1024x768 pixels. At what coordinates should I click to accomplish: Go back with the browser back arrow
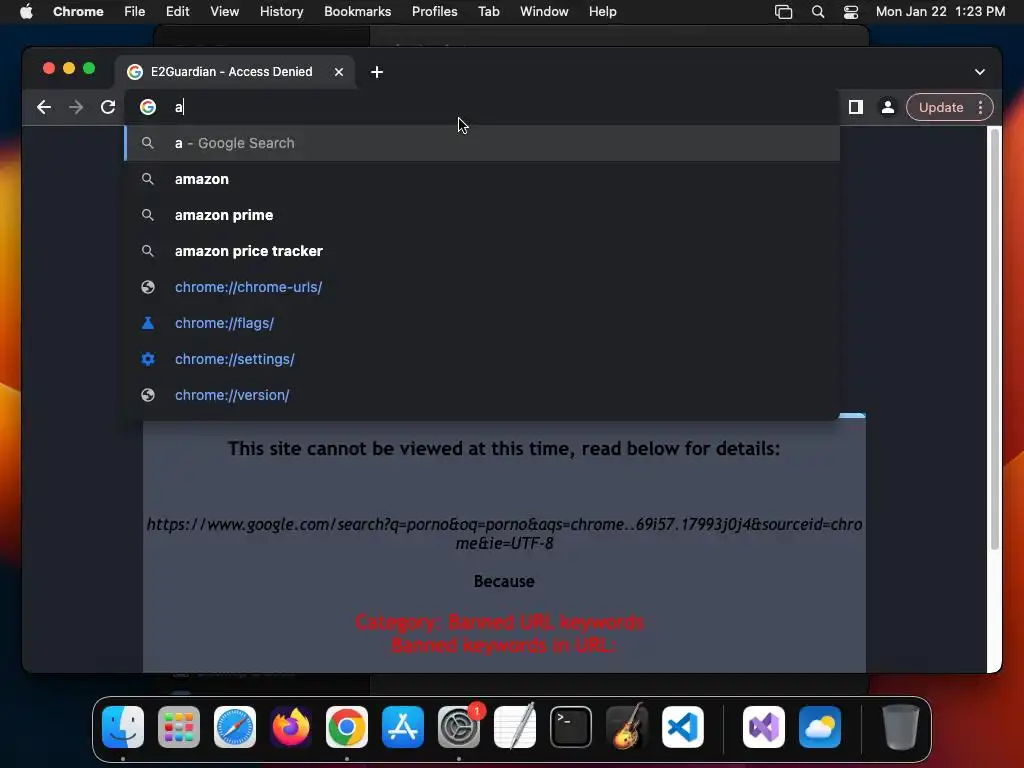[x=44, y=107]
